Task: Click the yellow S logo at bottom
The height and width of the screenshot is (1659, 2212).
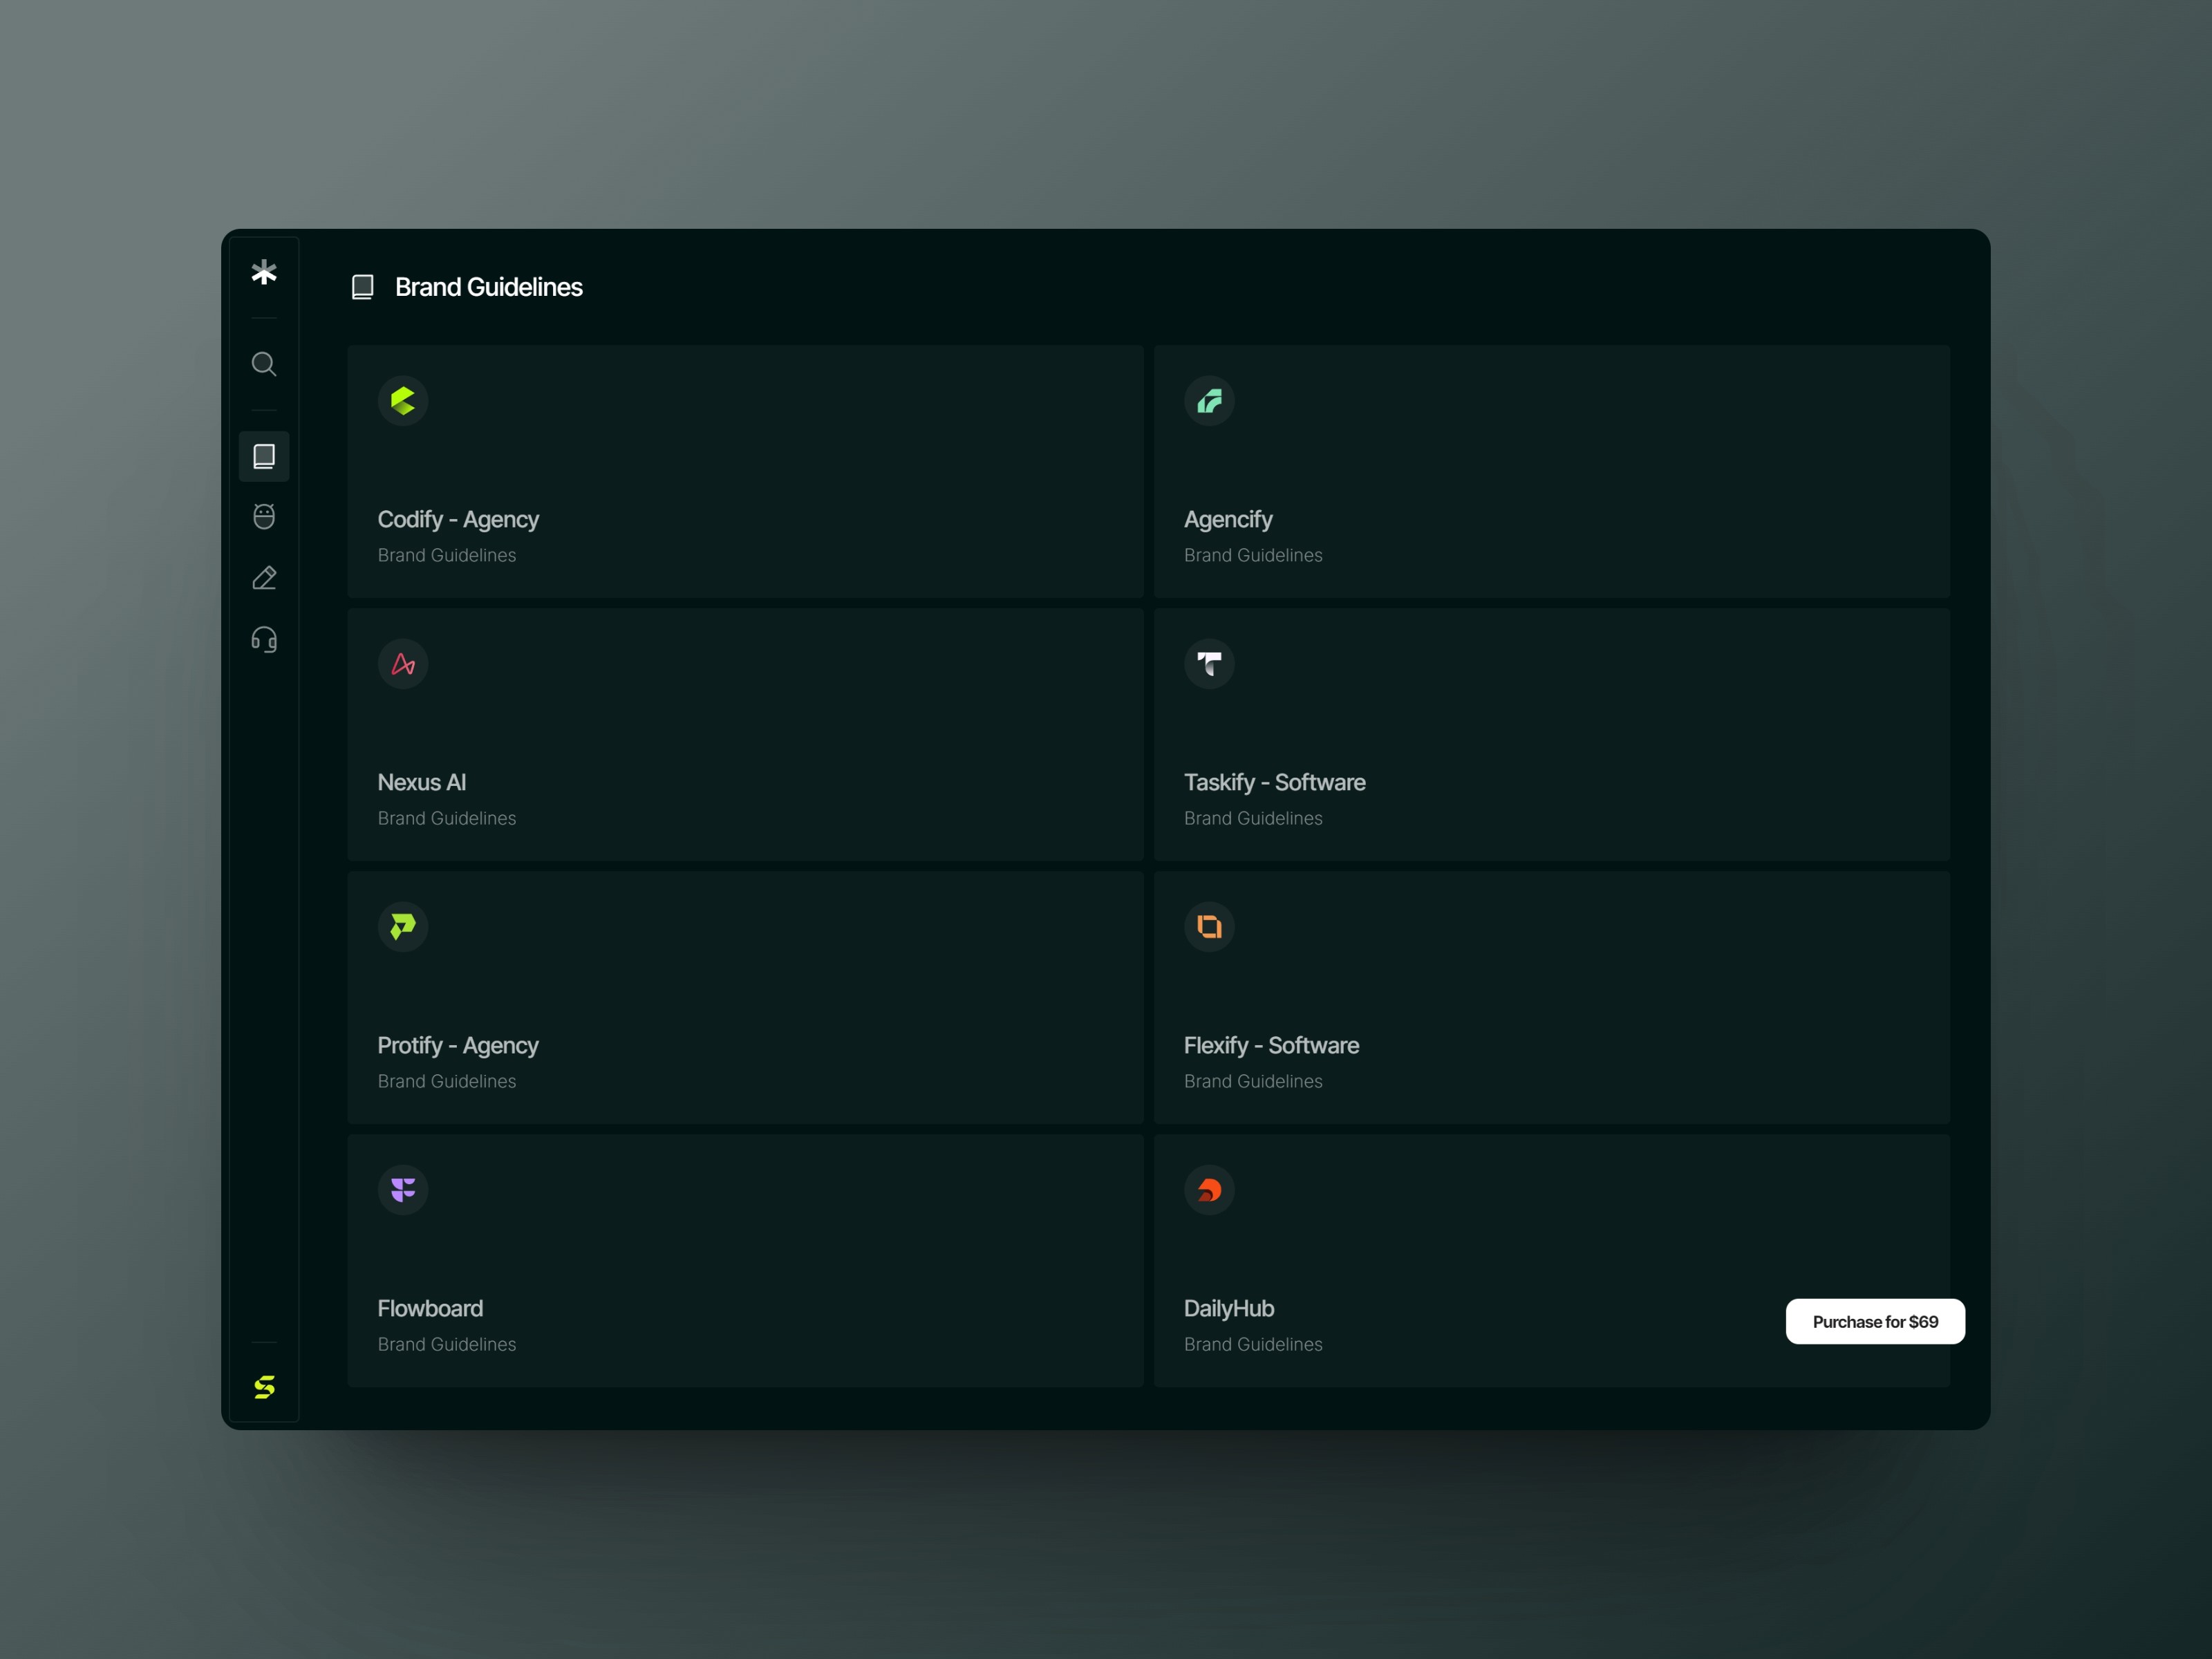Action: 264,1386
